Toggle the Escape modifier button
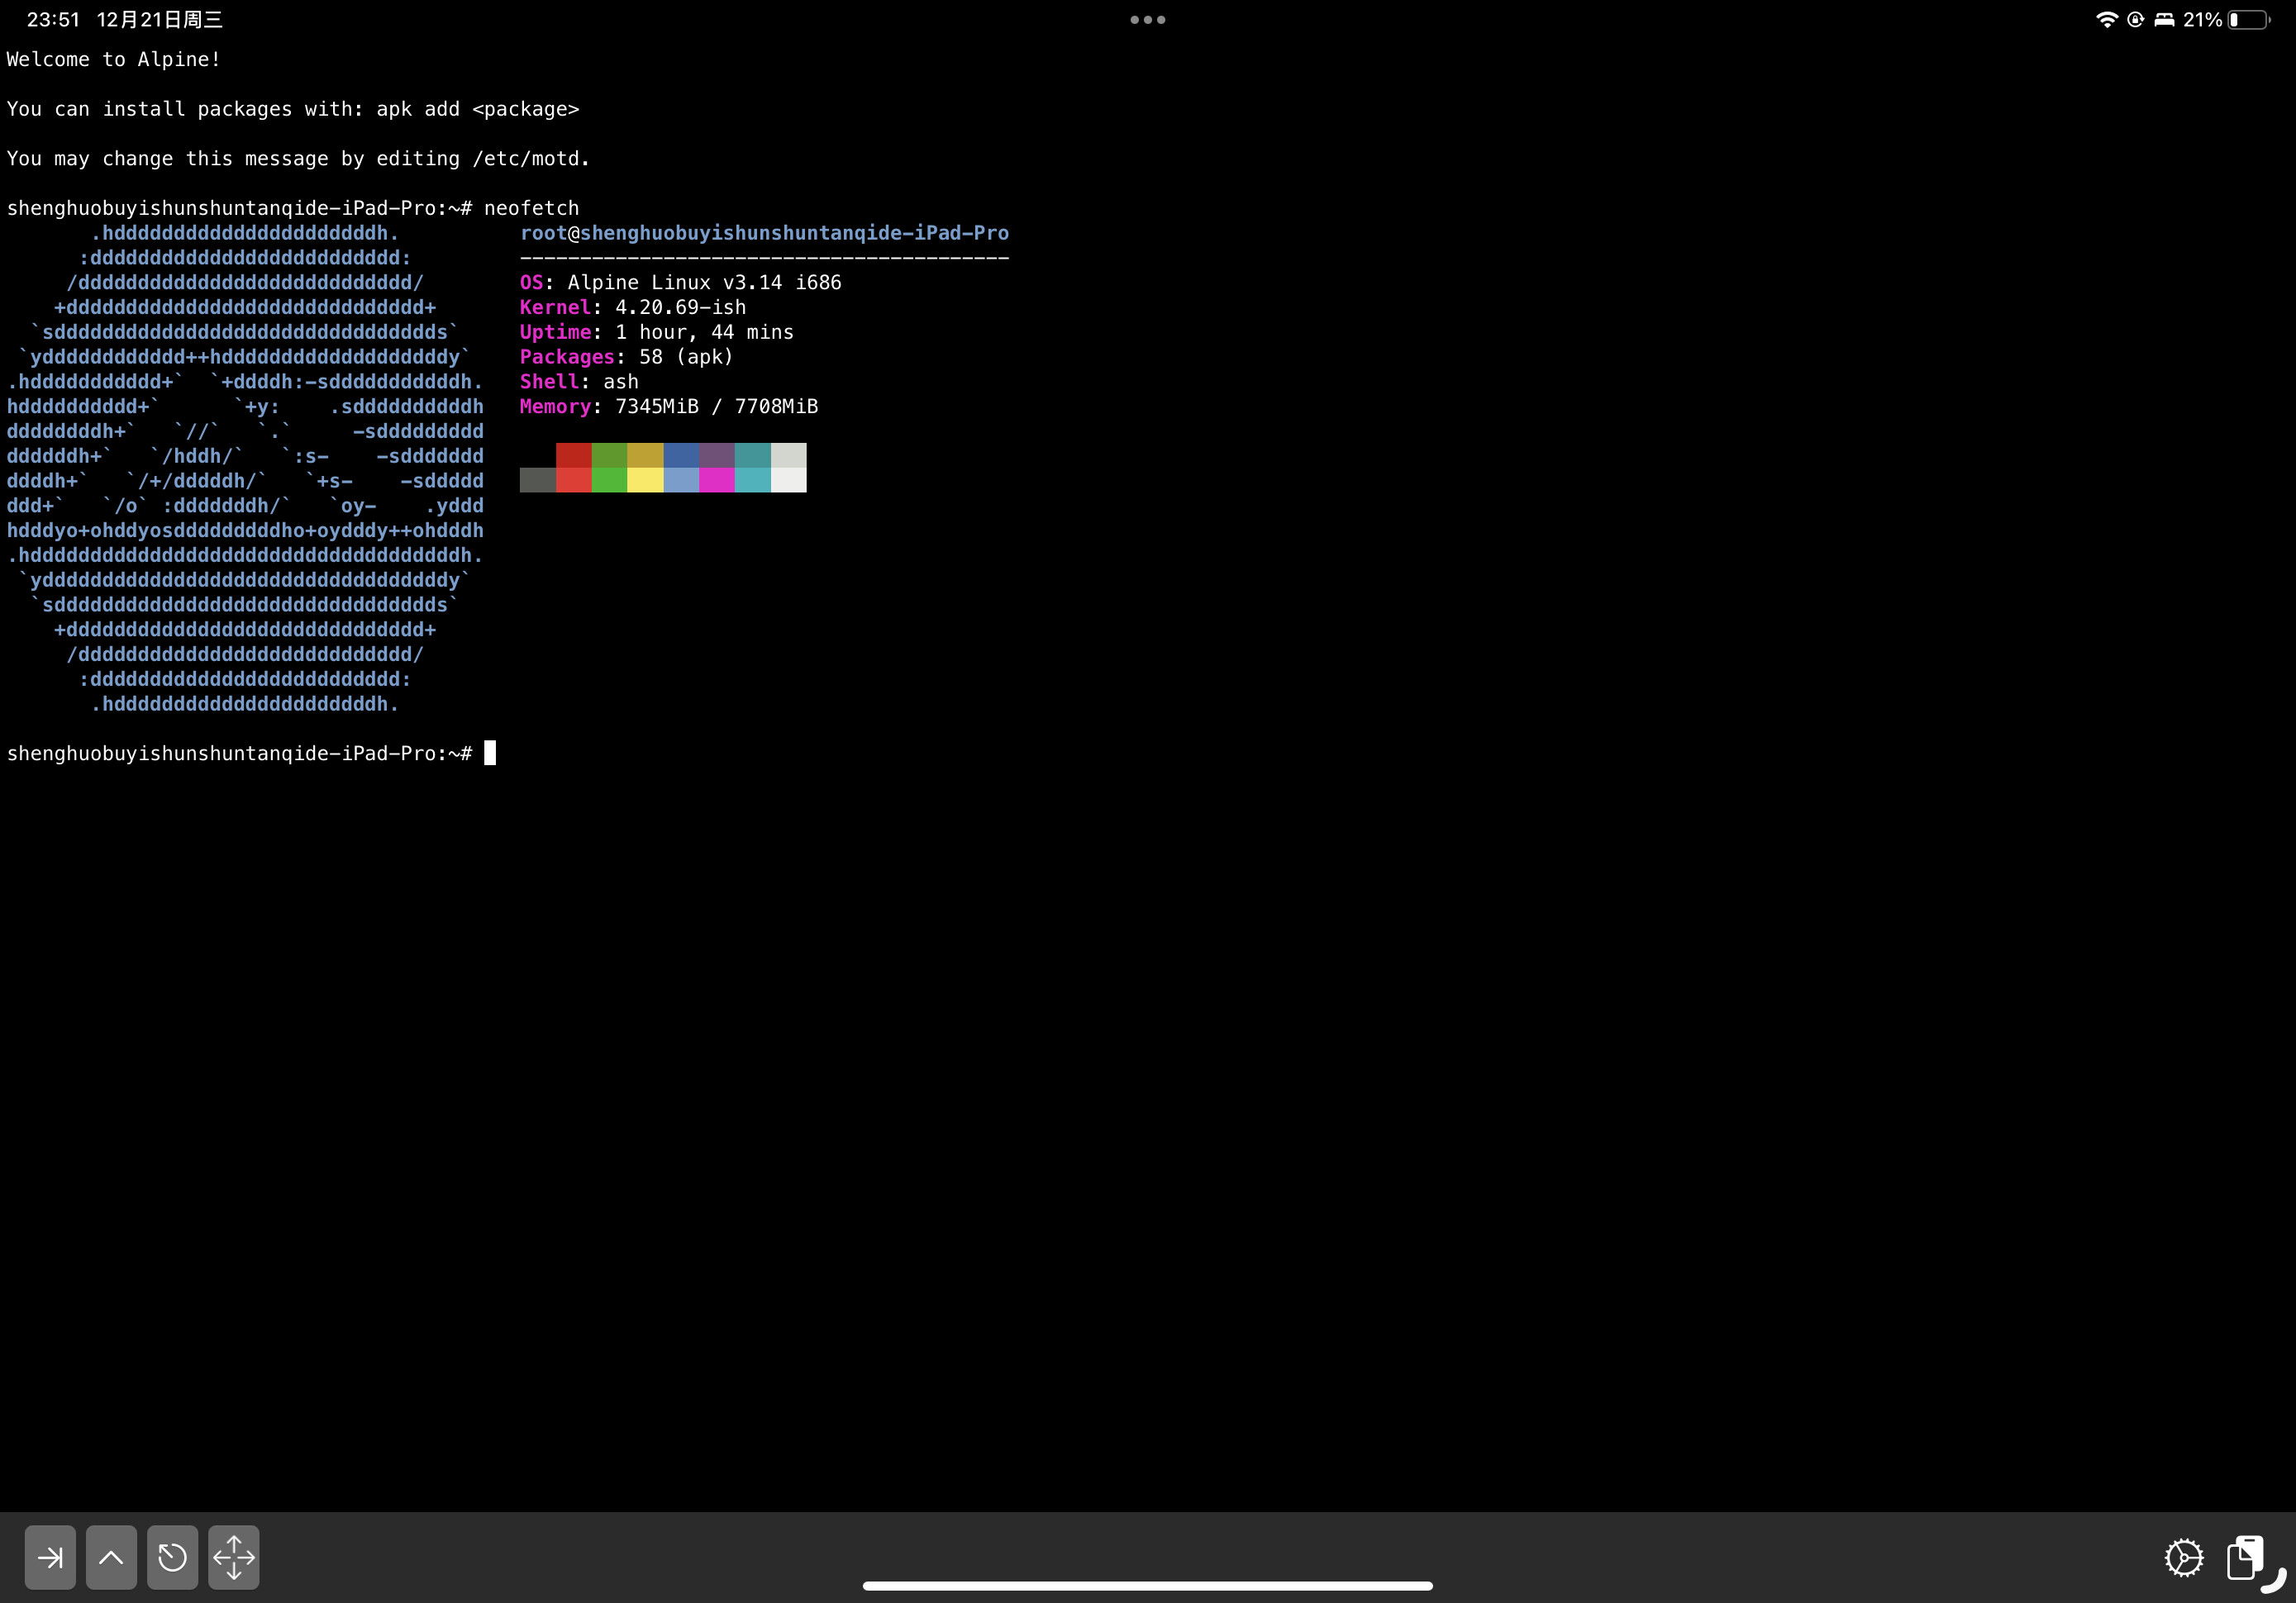2296x1603 pixels. point(172,1557)
